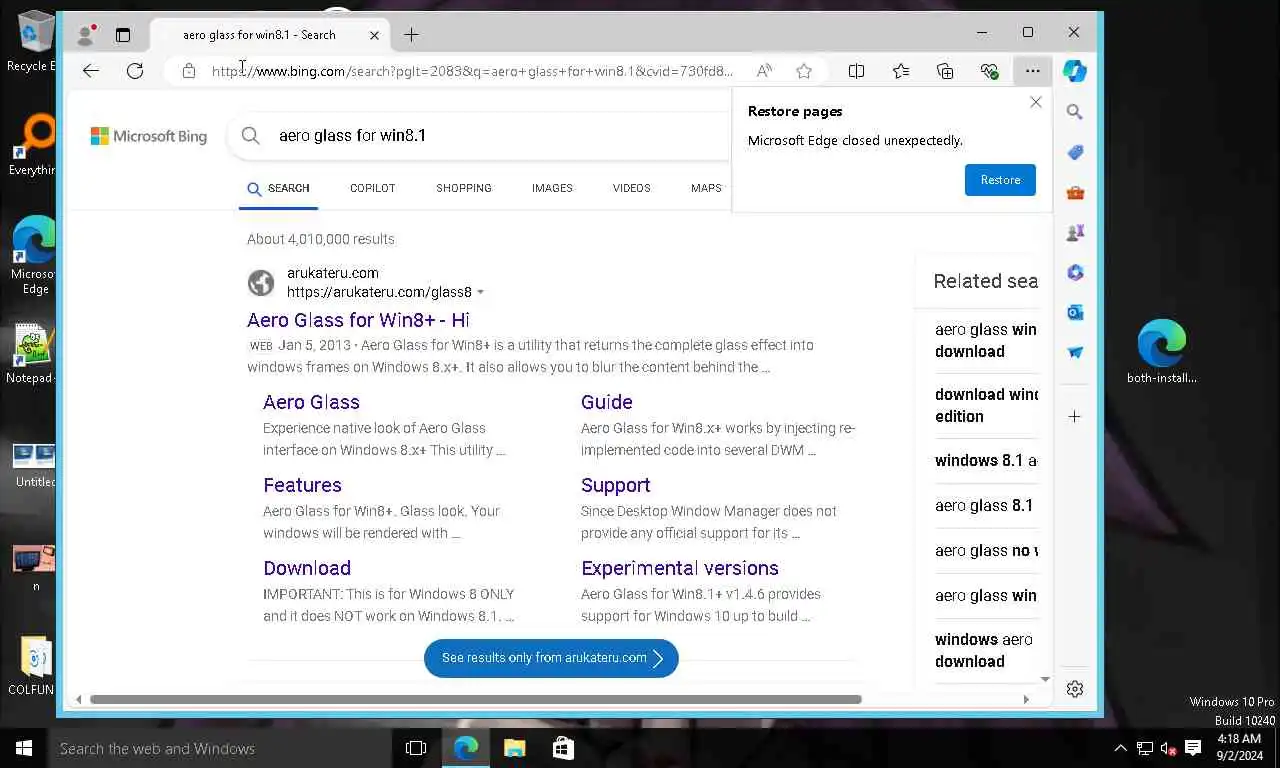Open Collections icon
Viewport: 1280px width, 768px height.
[945, 71]
